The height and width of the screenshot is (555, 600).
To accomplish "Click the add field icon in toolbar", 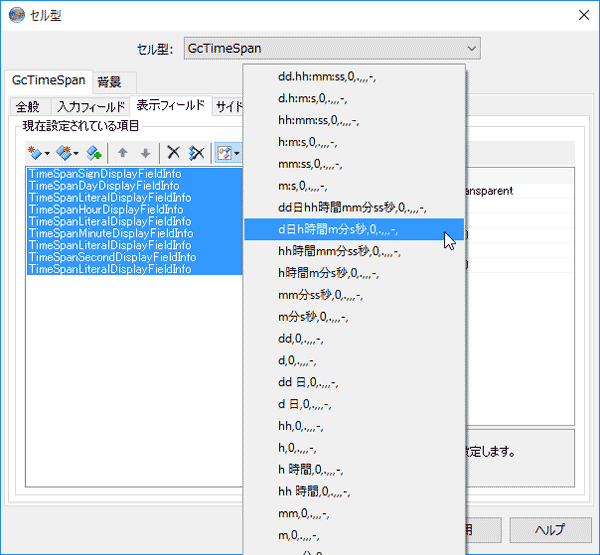I will [x=35, y=153].
